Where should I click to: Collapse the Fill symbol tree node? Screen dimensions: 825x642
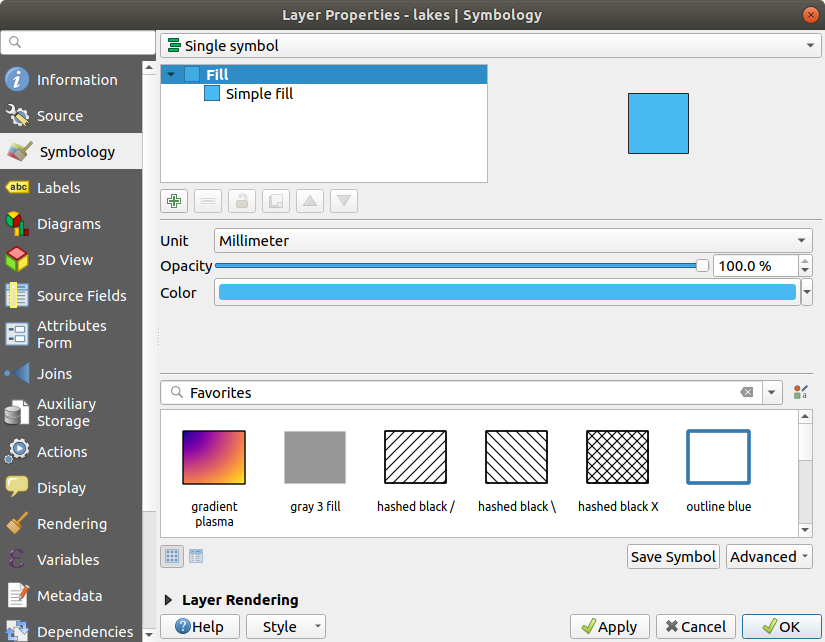pos(171,75)
